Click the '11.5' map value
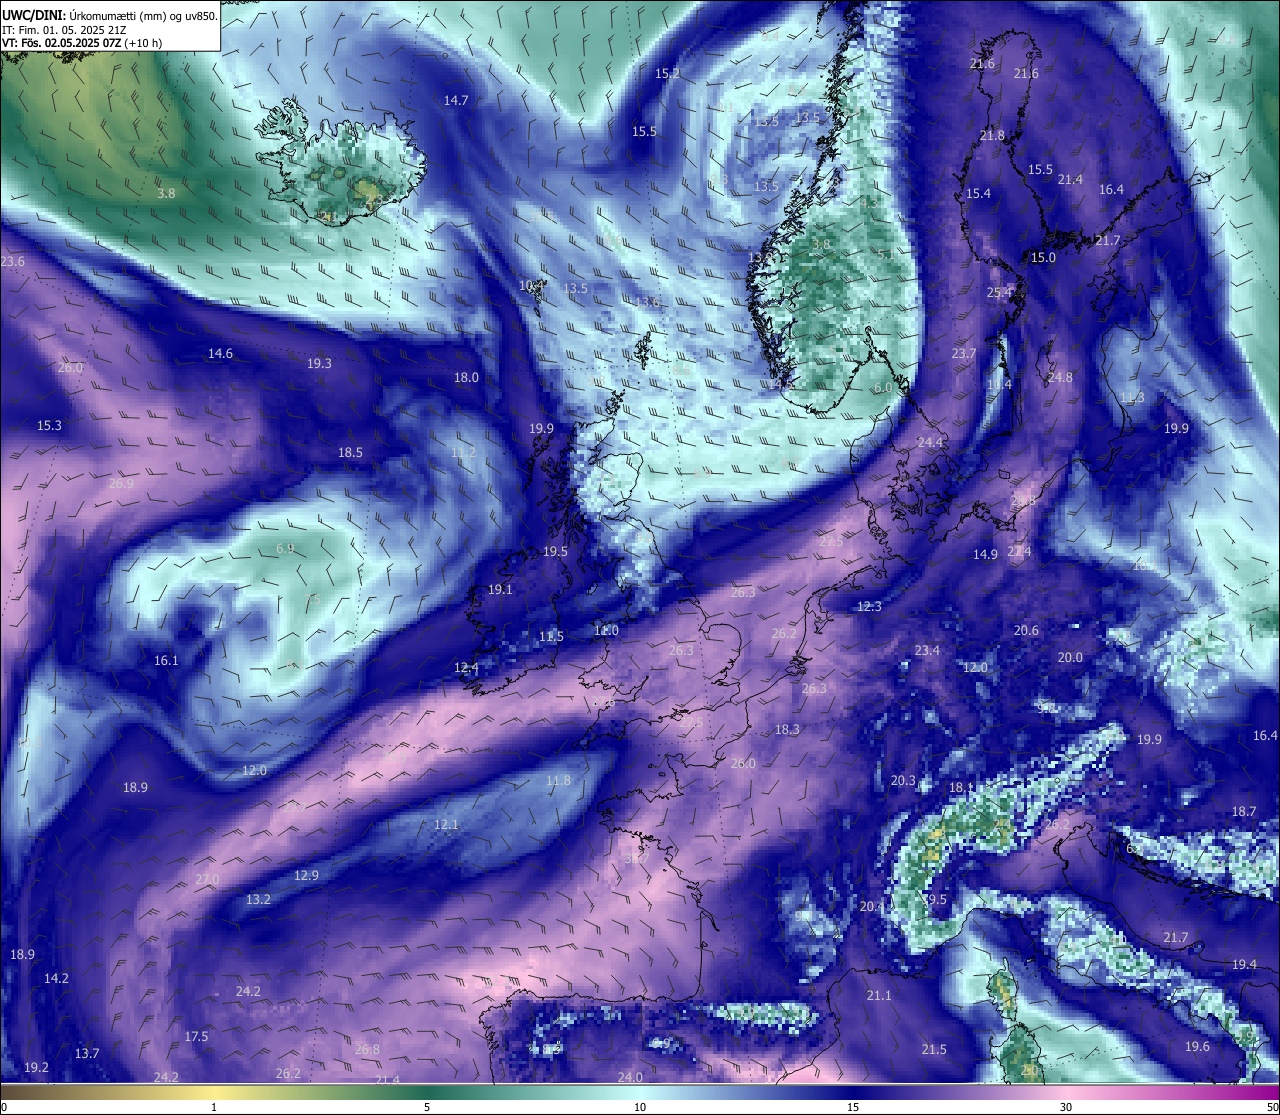 tap(551, 637)
